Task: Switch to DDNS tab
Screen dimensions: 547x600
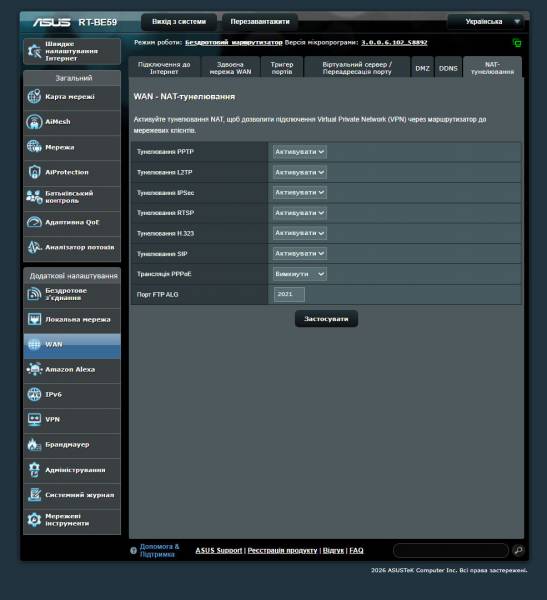Action: click(448, 68)
